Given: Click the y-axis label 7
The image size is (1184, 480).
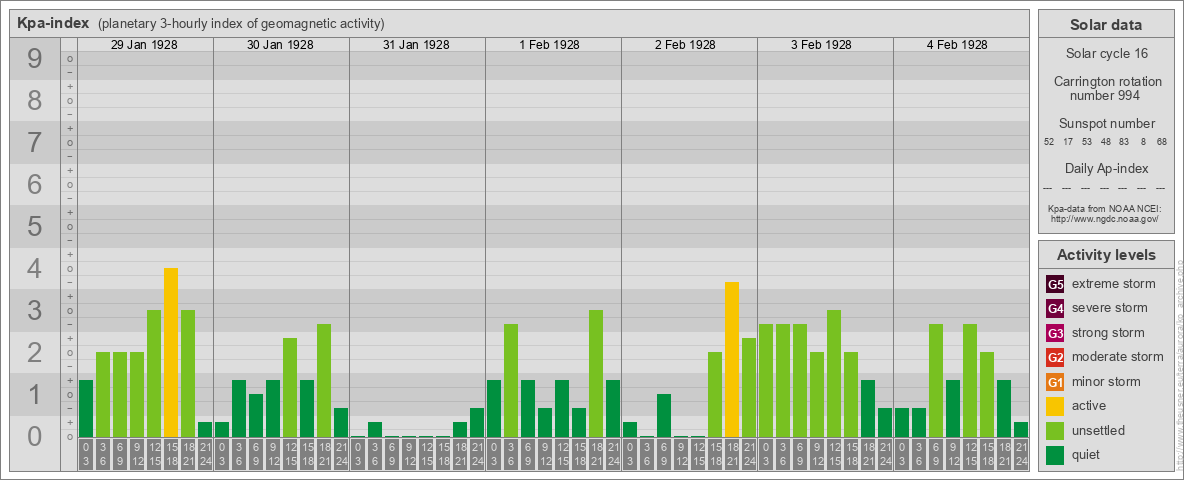Looking at the screenshot, I should 34,143.
